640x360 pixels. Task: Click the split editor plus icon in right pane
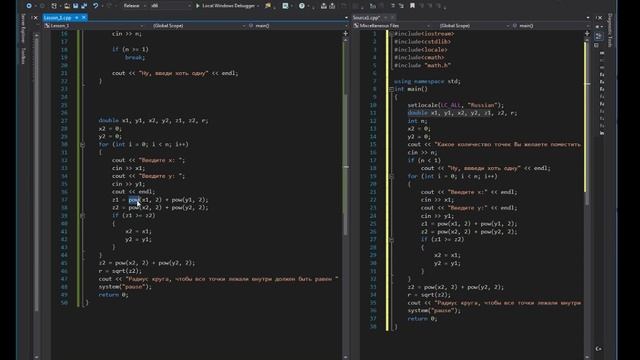(x=587, y=33)
